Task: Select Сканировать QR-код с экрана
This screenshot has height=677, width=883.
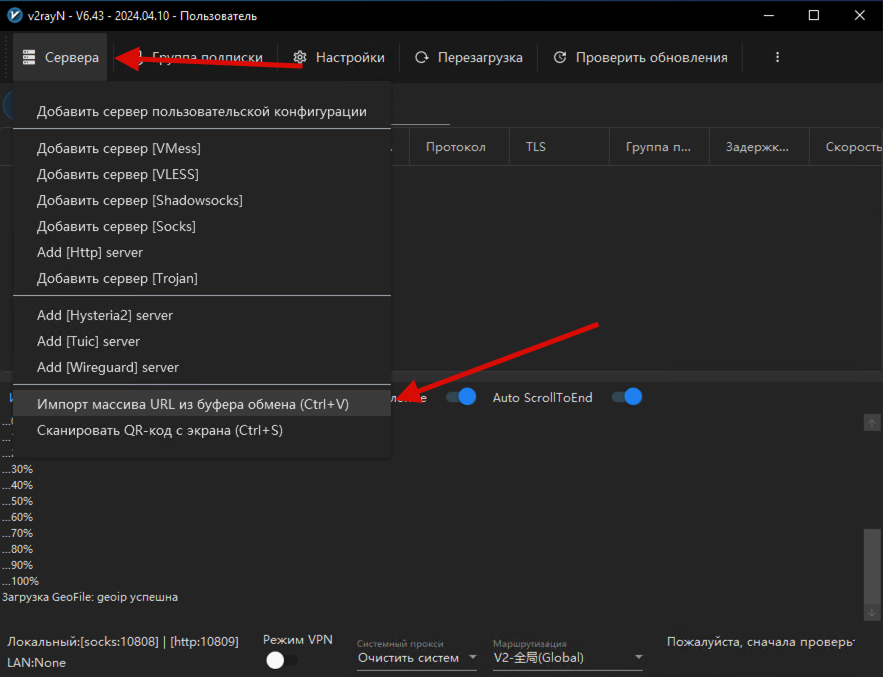Action: coord(202,430)
